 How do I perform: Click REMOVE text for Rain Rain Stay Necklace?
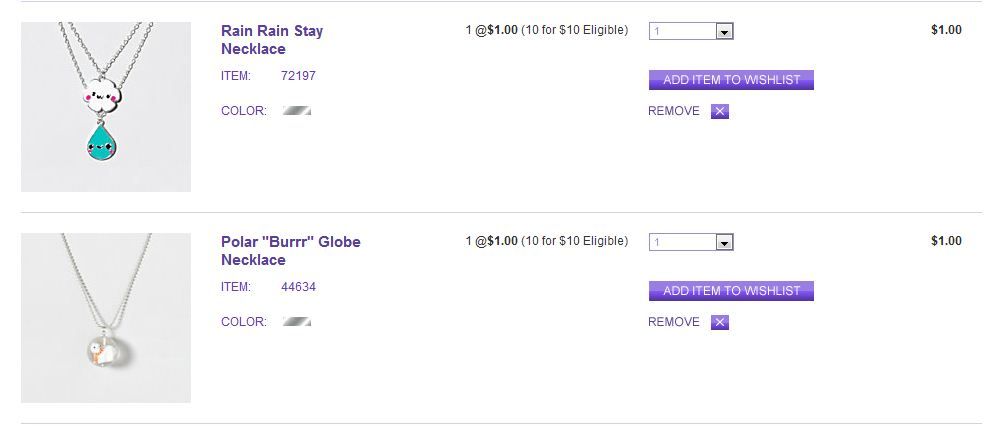point(674,111)
